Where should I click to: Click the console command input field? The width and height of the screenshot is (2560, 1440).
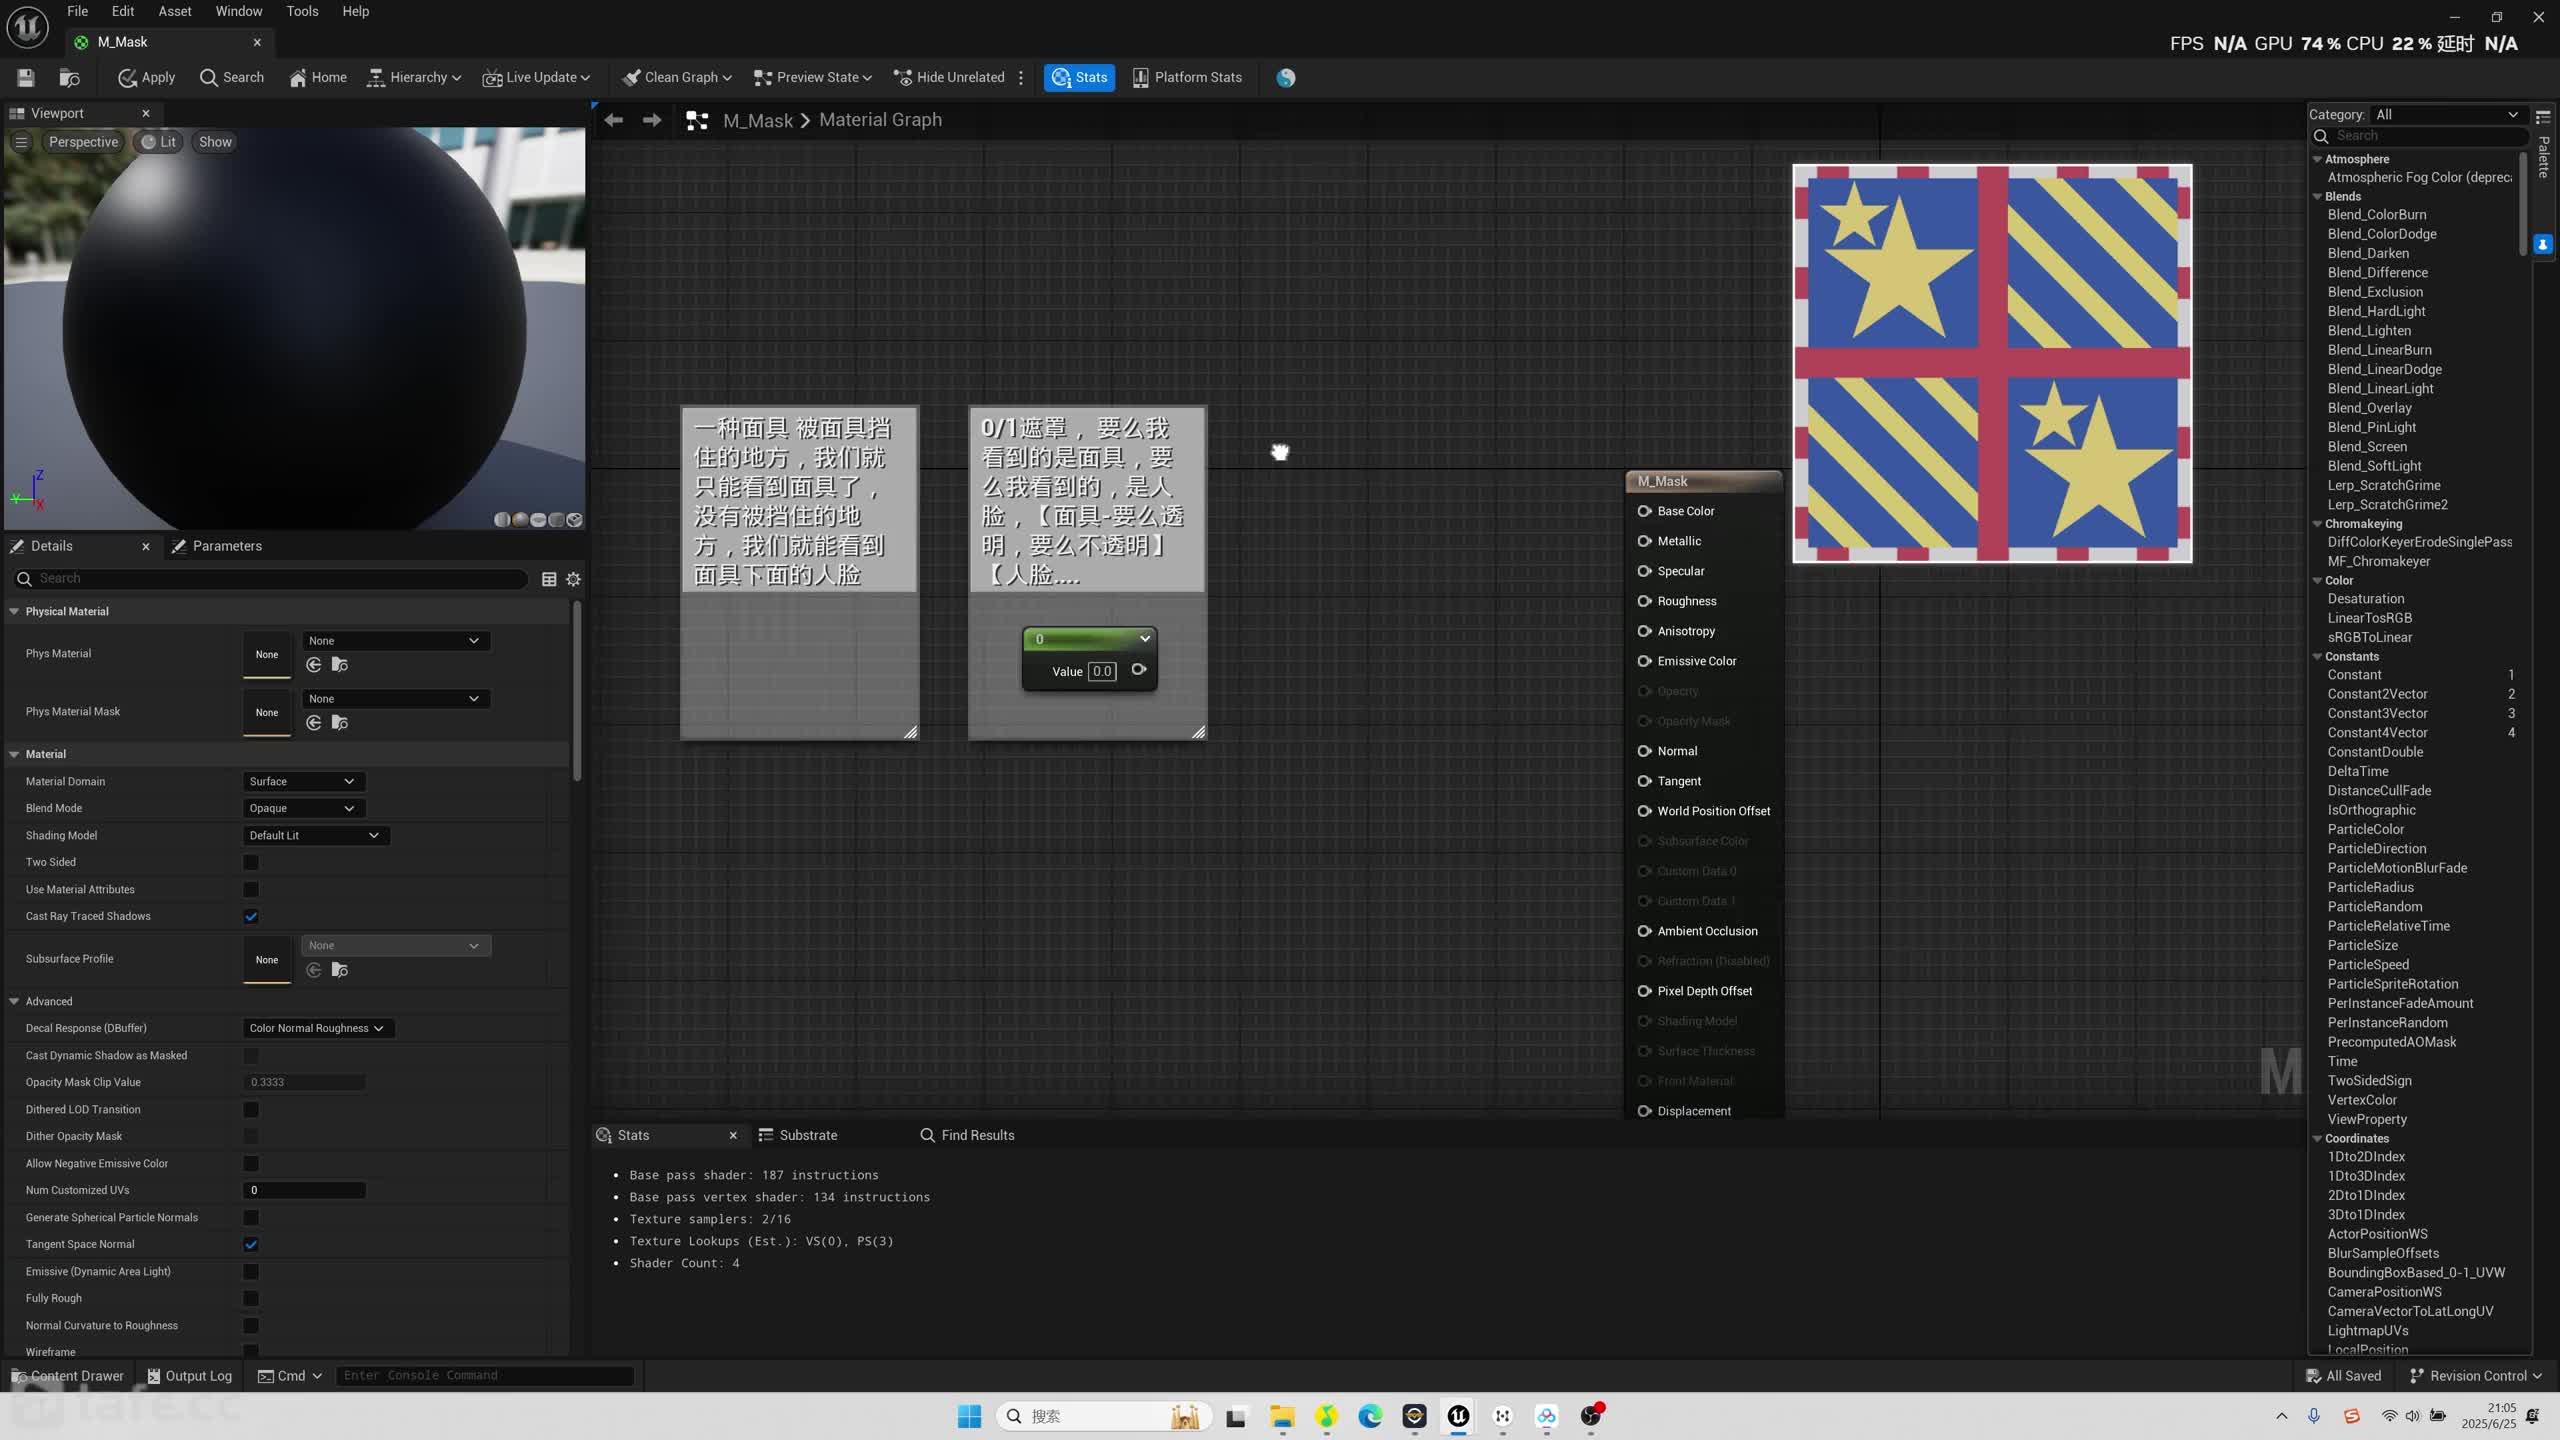(x=484, y=1376)
